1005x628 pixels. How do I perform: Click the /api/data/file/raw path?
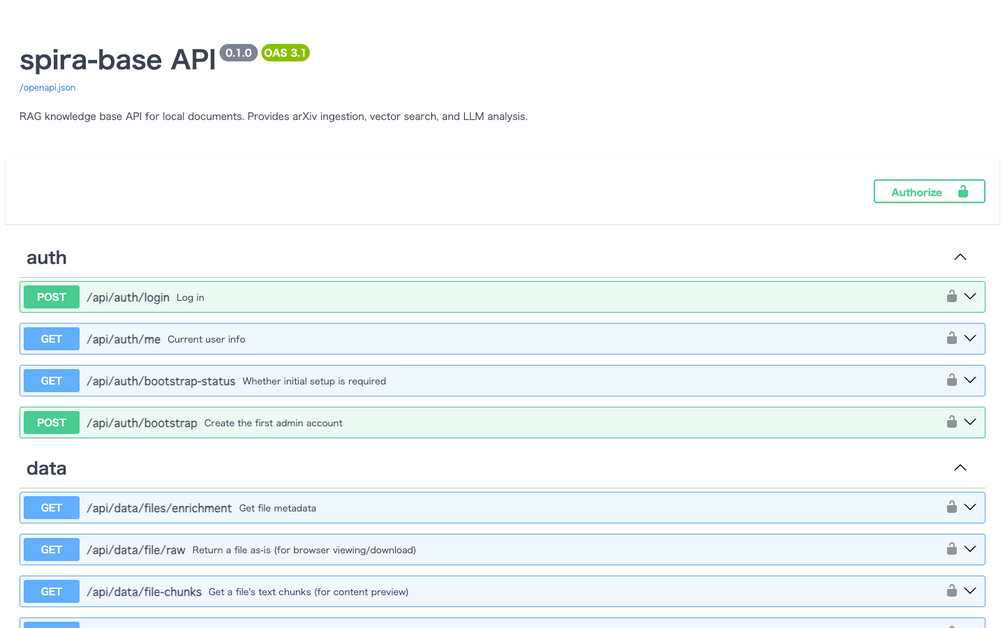(136, 550)
